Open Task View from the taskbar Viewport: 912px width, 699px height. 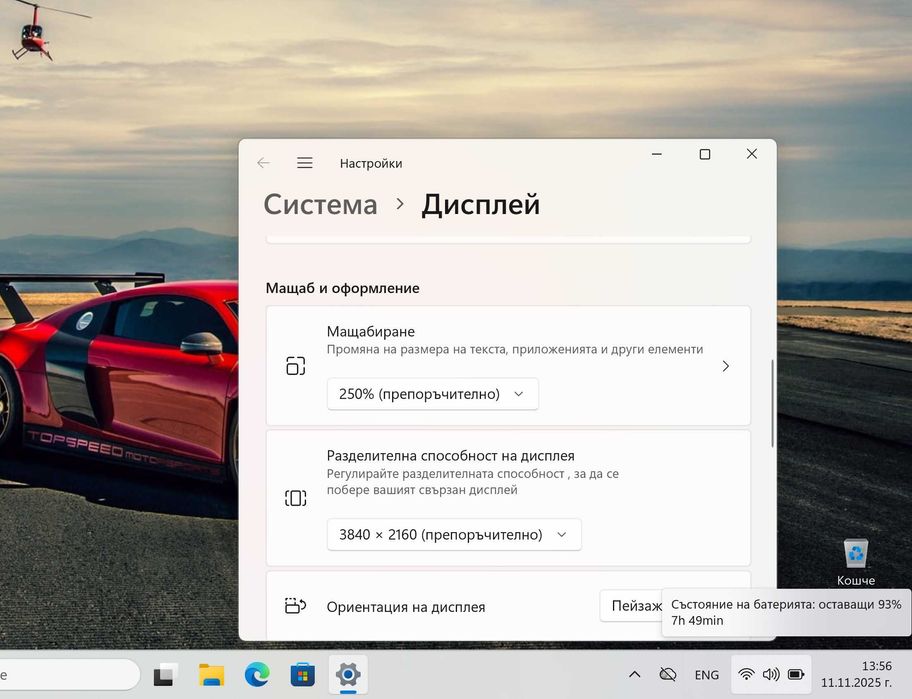166,675
